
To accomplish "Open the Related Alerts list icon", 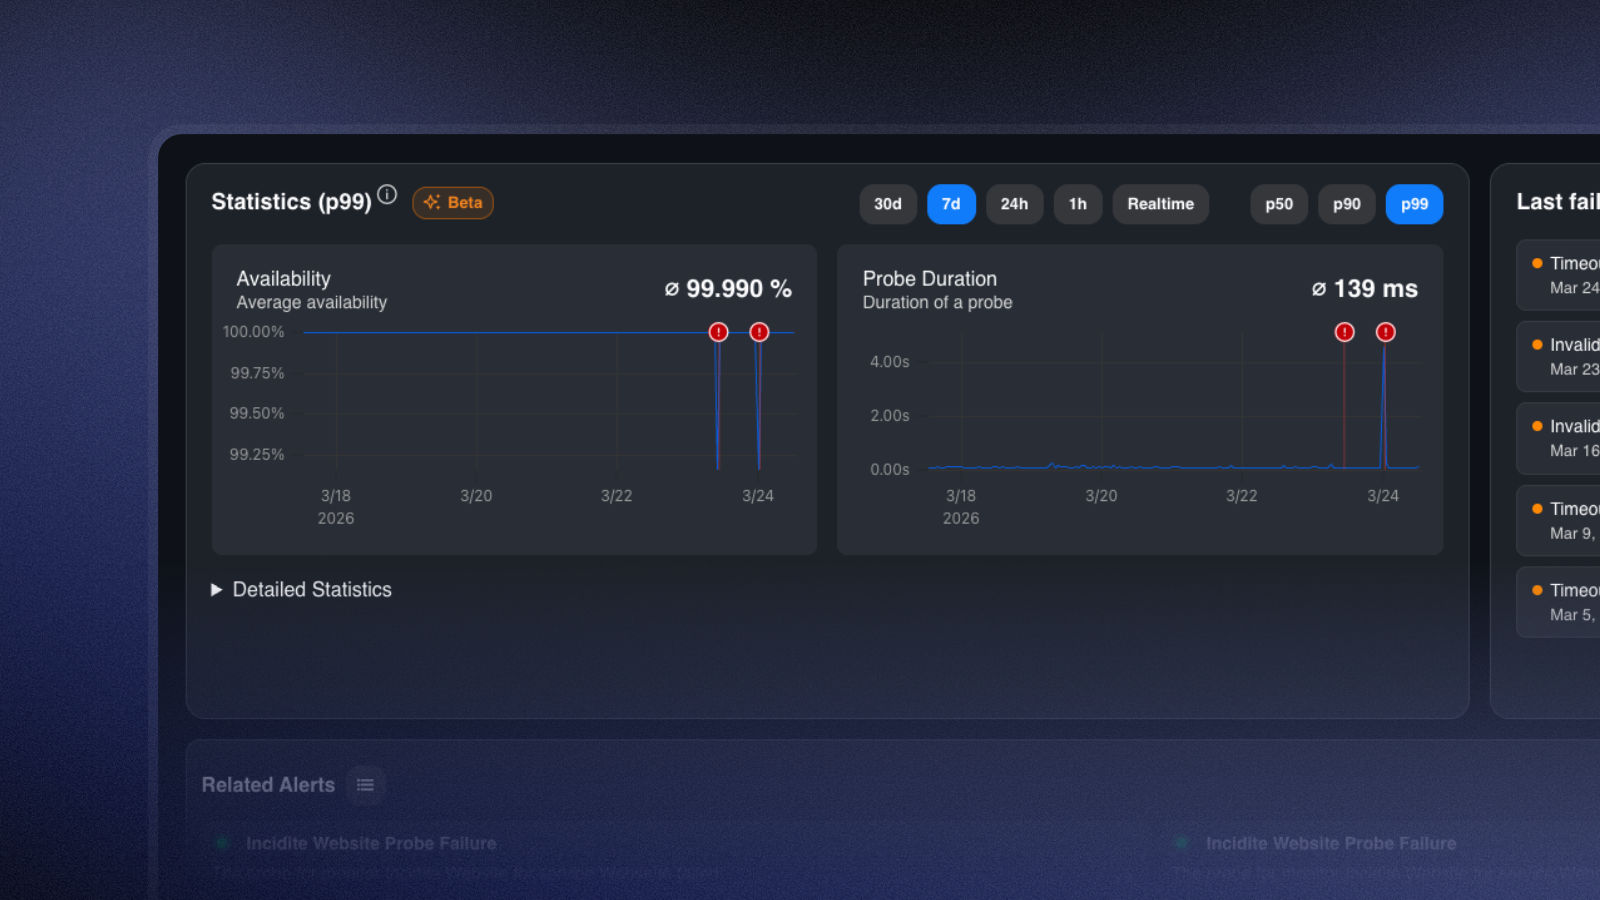I will (x=365, y=785).
